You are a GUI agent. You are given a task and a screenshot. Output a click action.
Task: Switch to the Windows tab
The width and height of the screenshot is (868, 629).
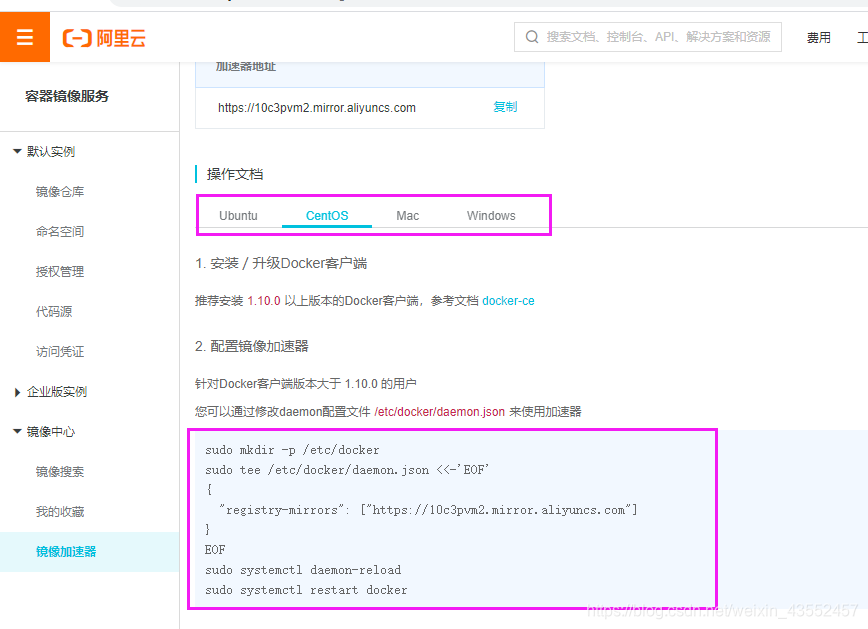[491, 215]
